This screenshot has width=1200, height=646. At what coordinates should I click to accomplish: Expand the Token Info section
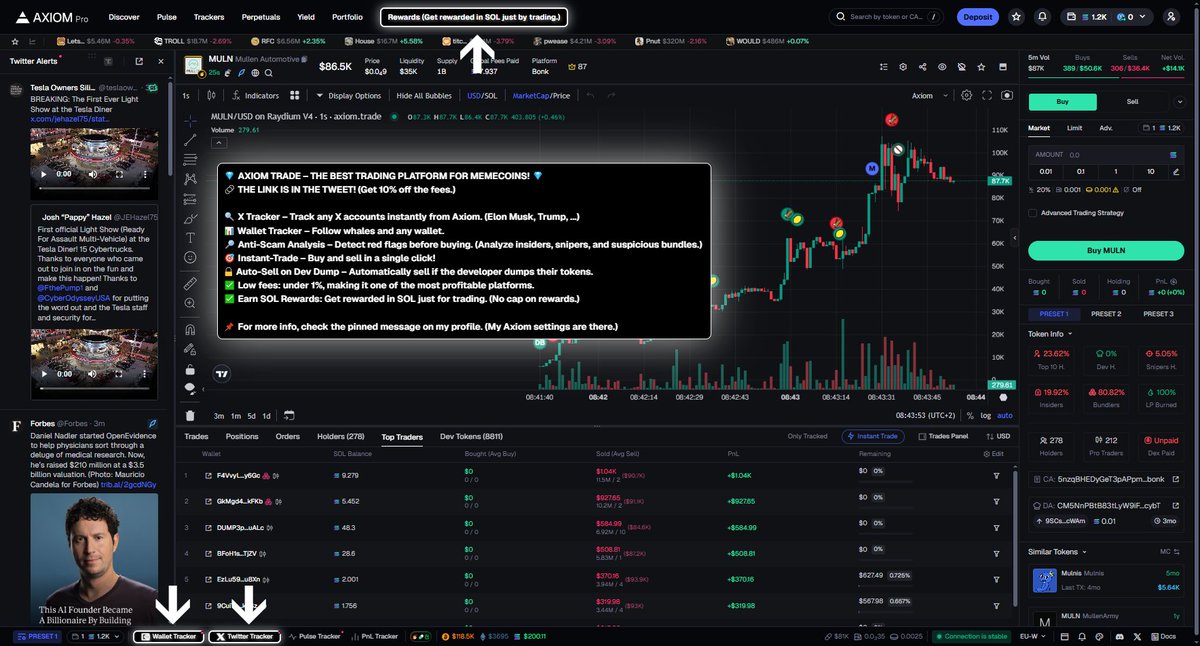[1050, 333]
